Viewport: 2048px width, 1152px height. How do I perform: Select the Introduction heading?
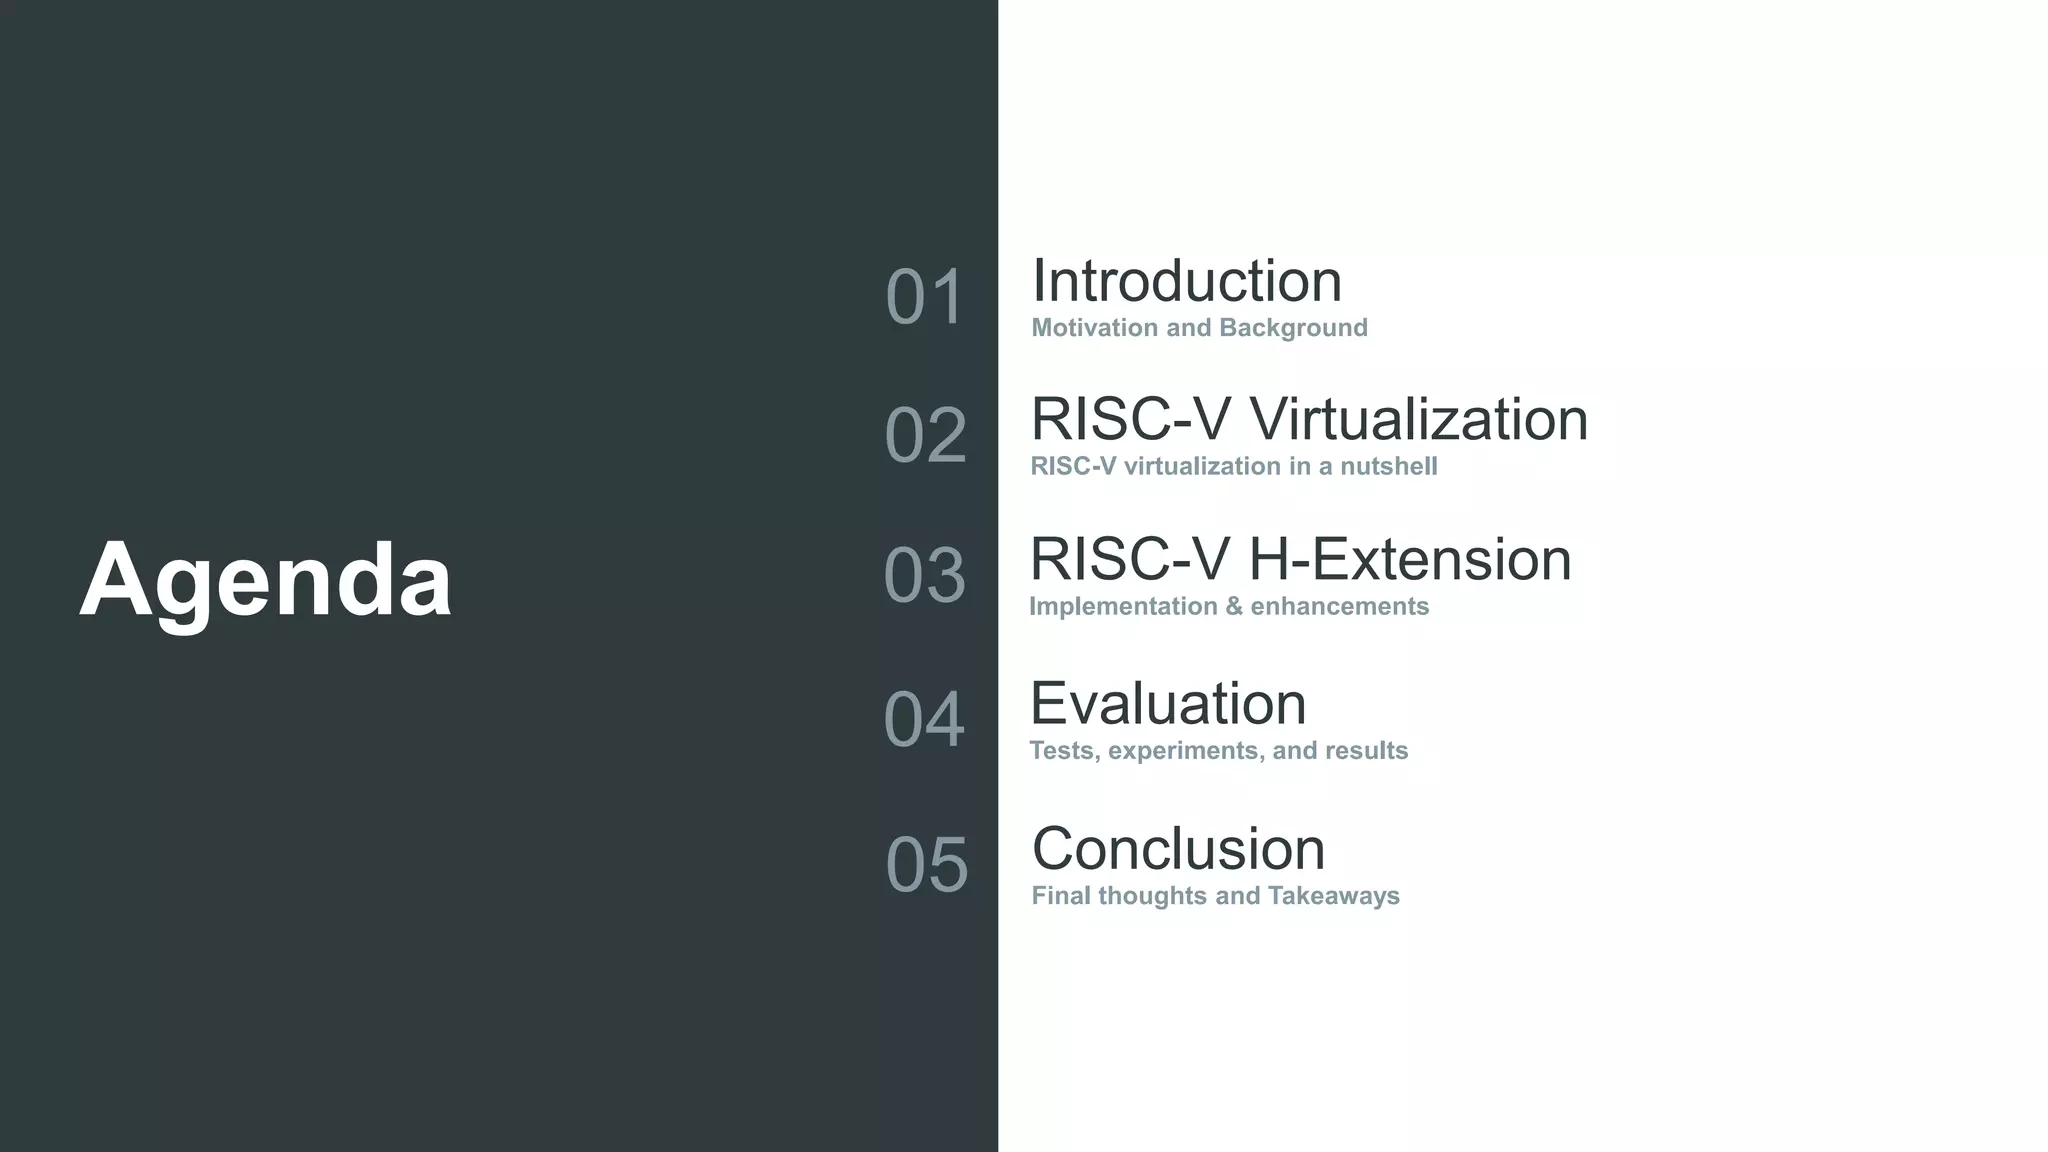(x=1186, y=281)
